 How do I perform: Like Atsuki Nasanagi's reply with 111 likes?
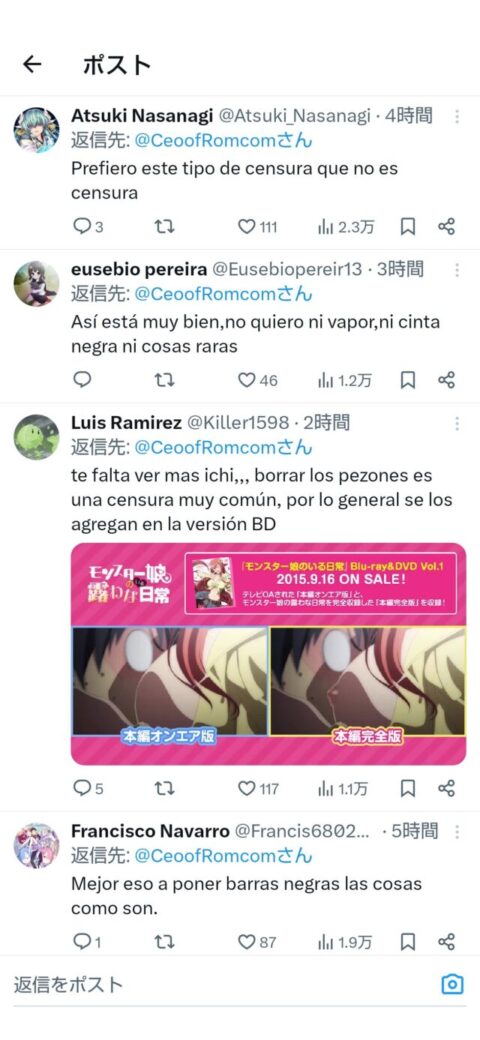click(x=257, y=228)
